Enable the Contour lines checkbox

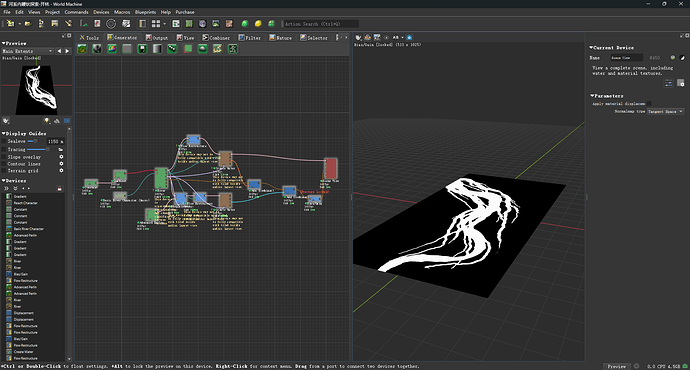pyautogui.click(x=4, y=164)
